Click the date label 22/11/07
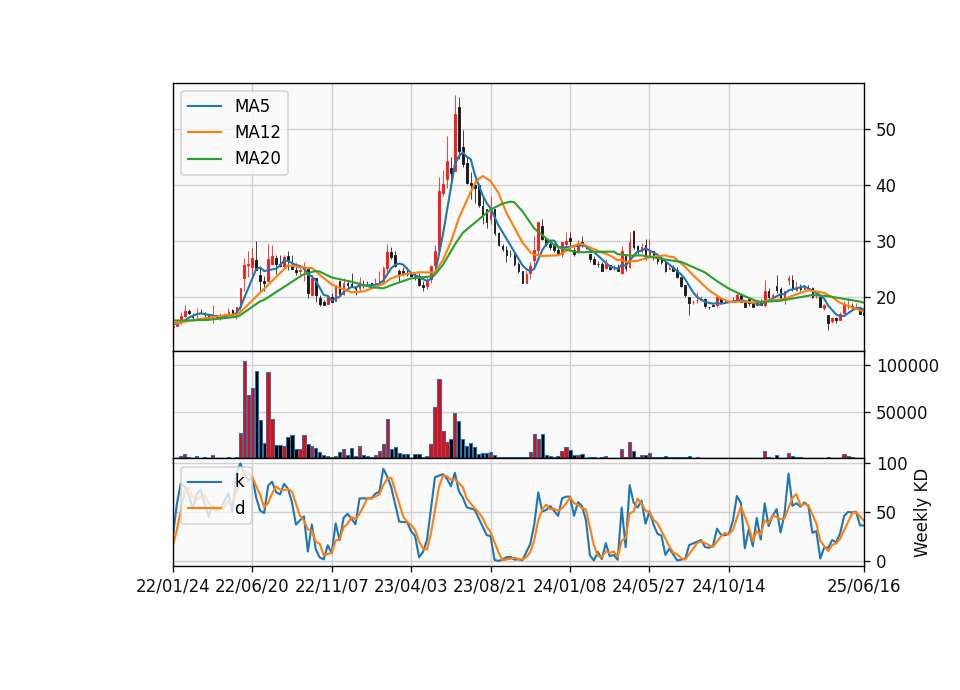The height and width of the screenshot is (690, 960). pos(332,587)
